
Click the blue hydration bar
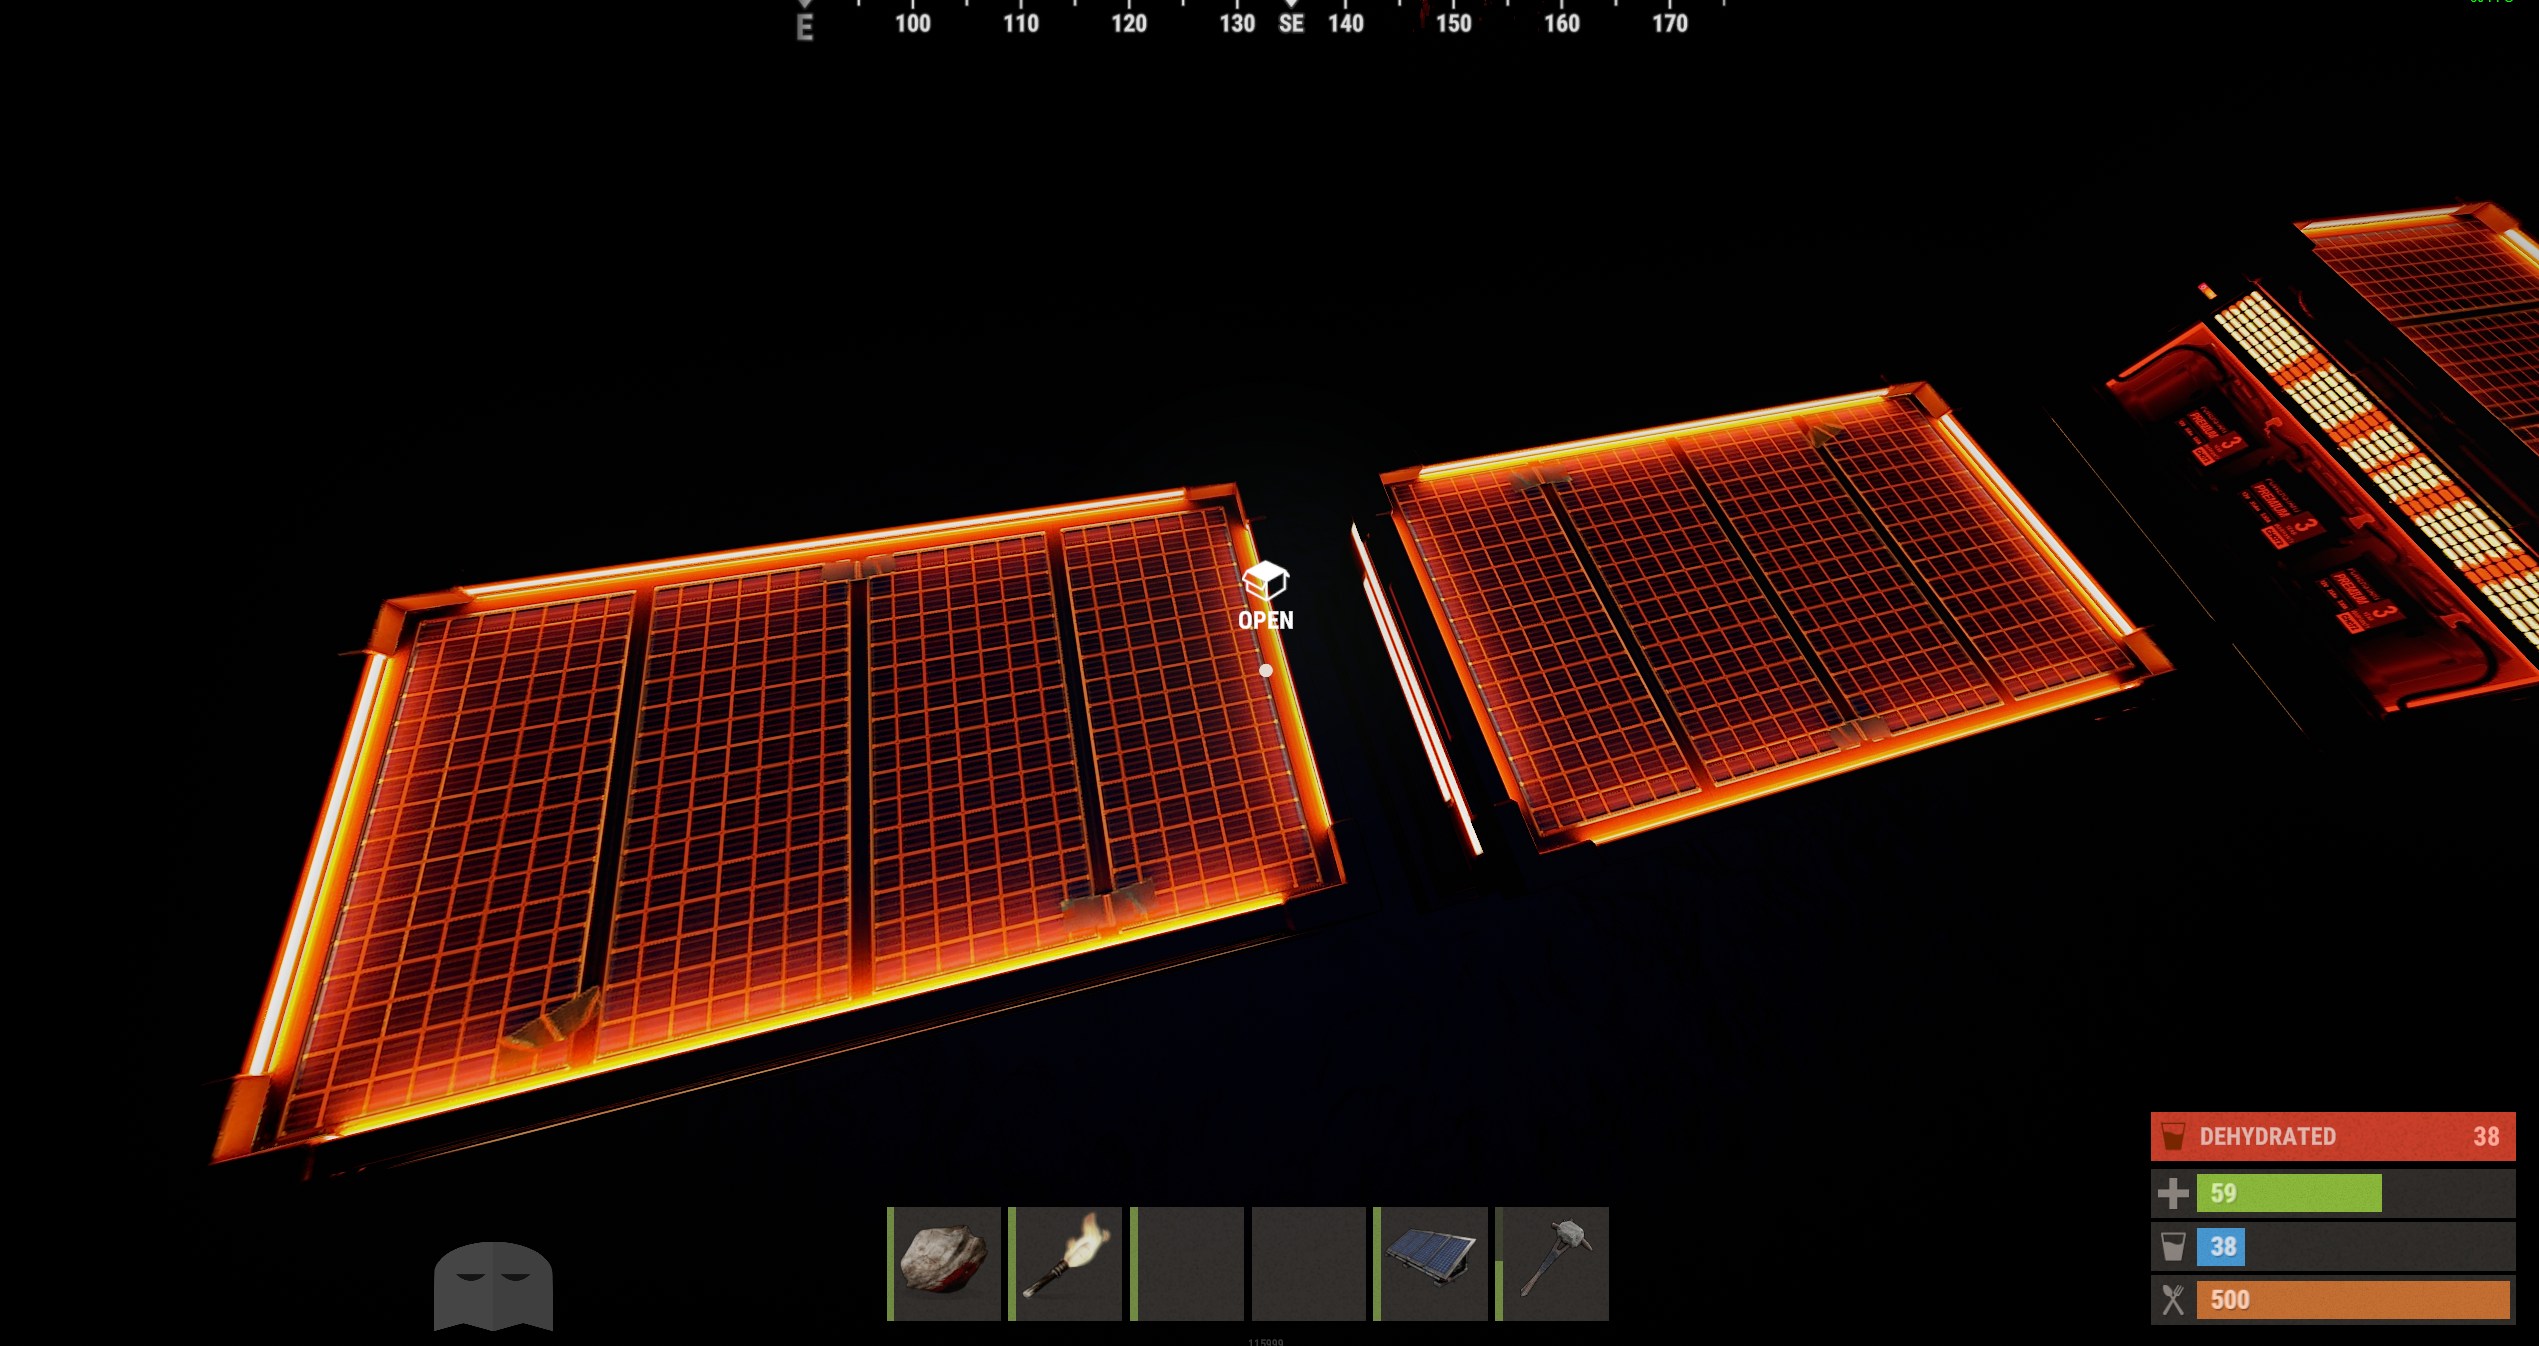tap(2221, 1247)
